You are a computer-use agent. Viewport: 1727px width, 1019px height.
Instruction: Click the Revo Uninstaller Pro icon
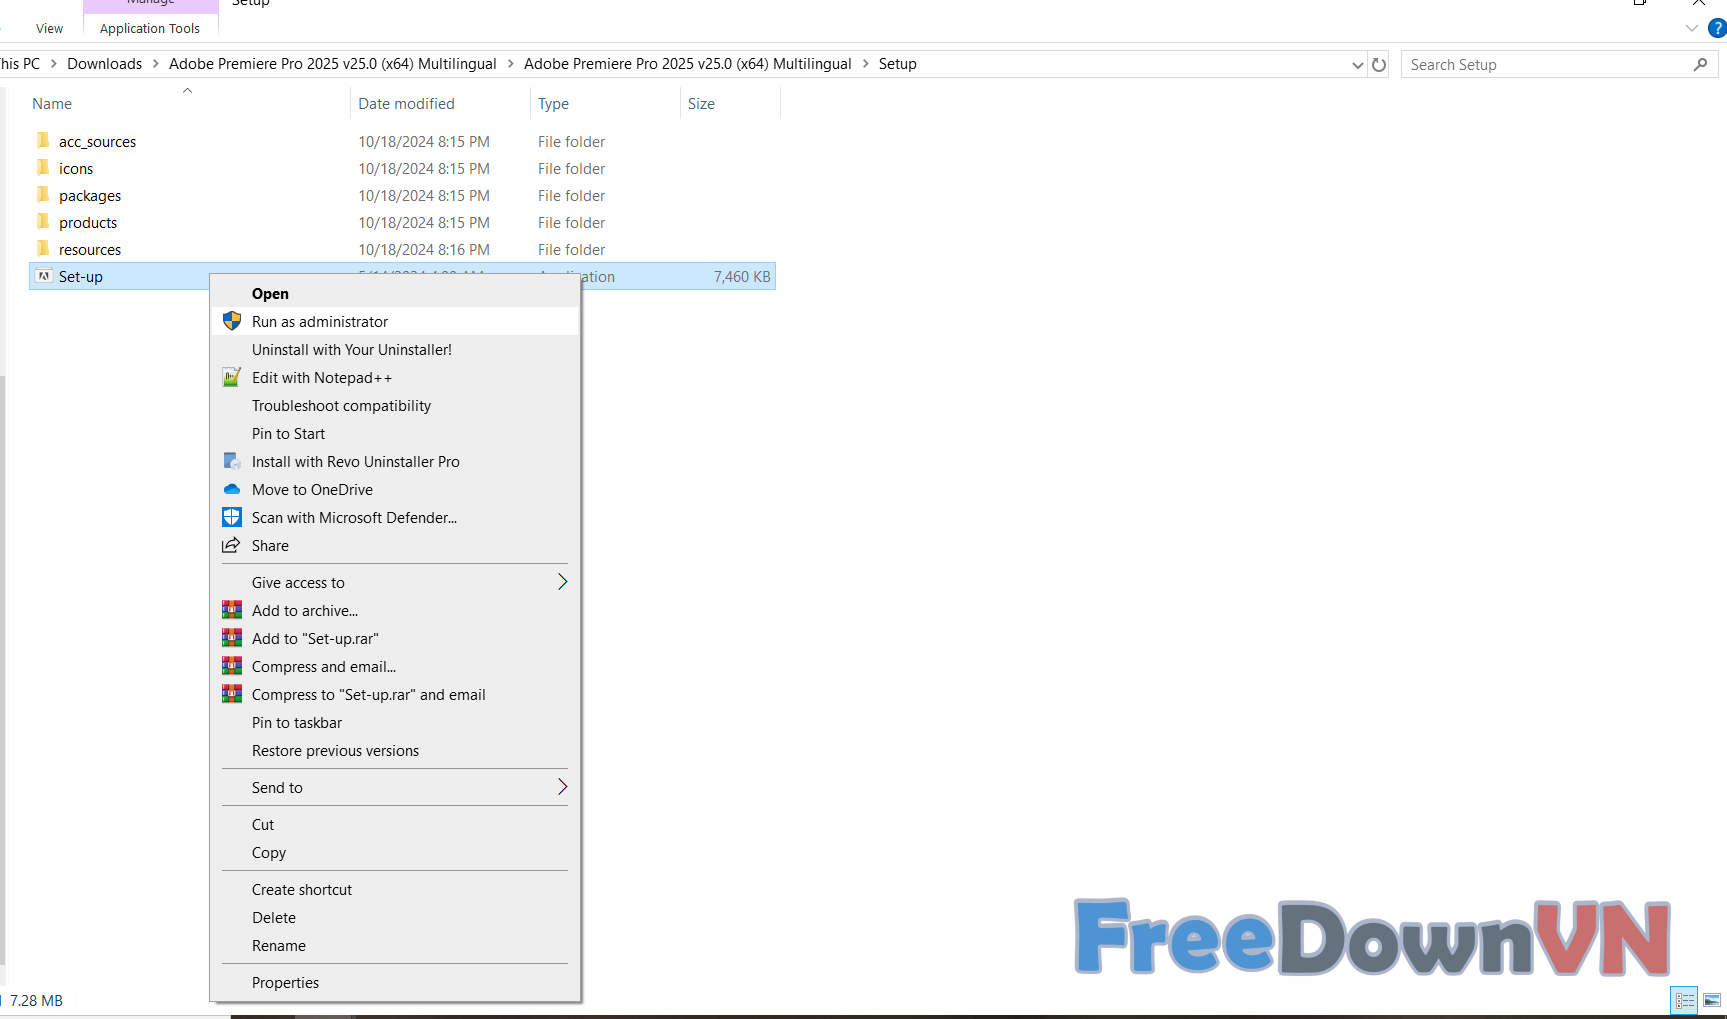(232, 461)
